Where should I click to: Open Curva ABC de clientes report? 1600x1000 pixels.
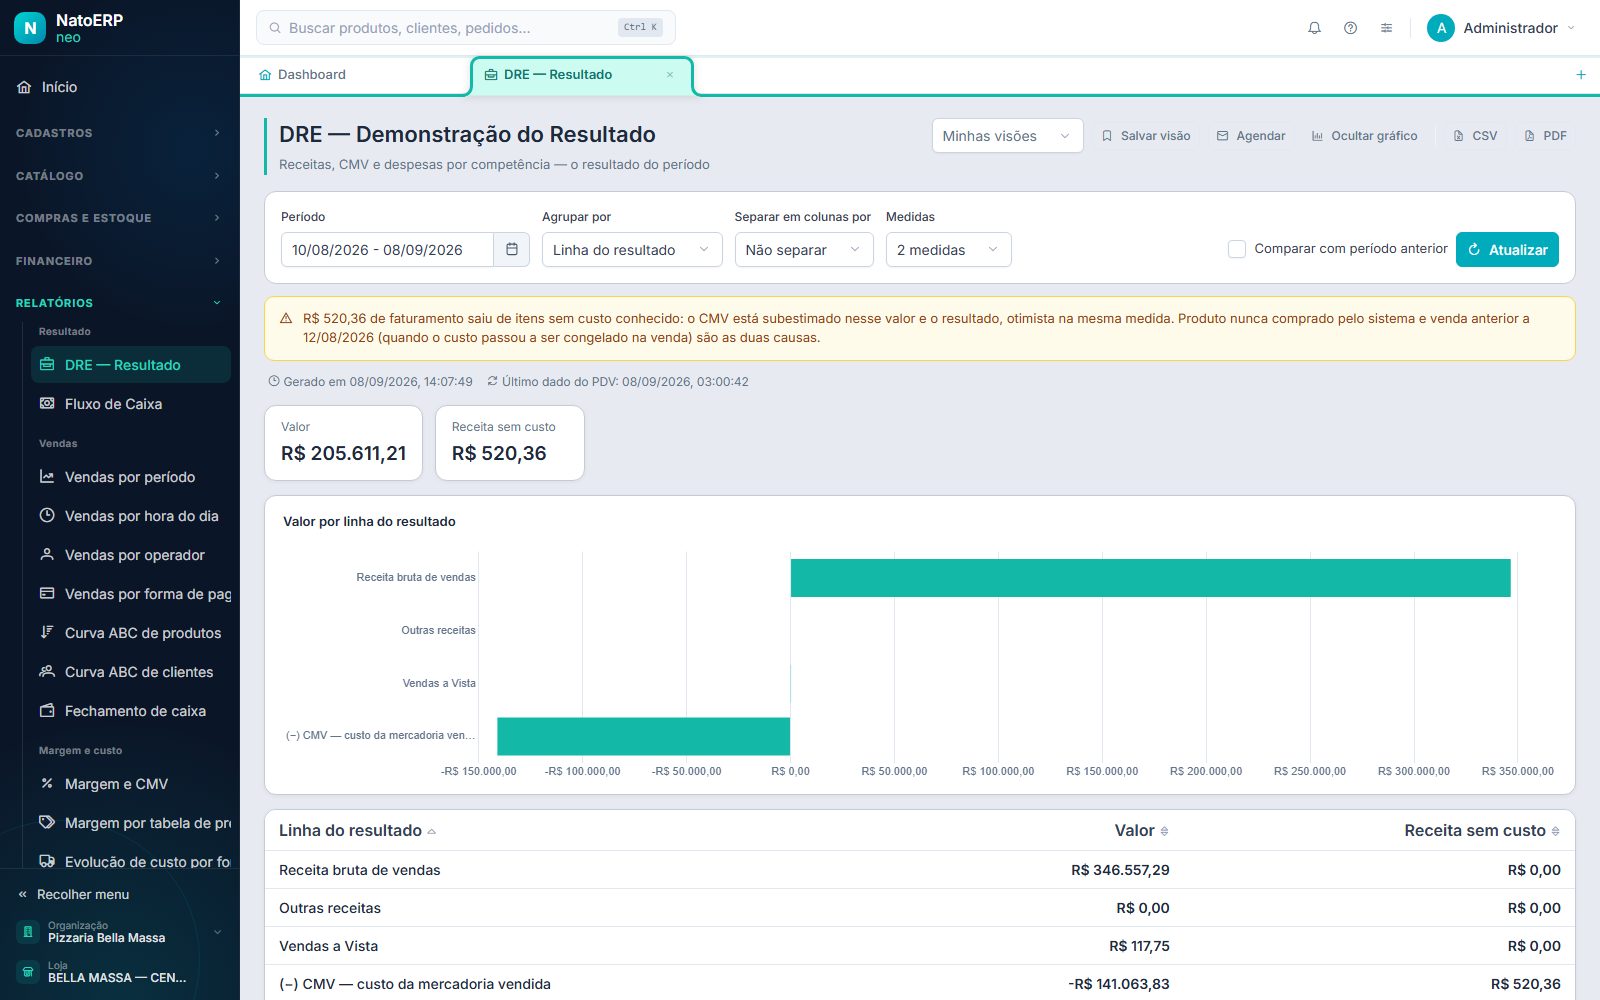tap(131, 672)
